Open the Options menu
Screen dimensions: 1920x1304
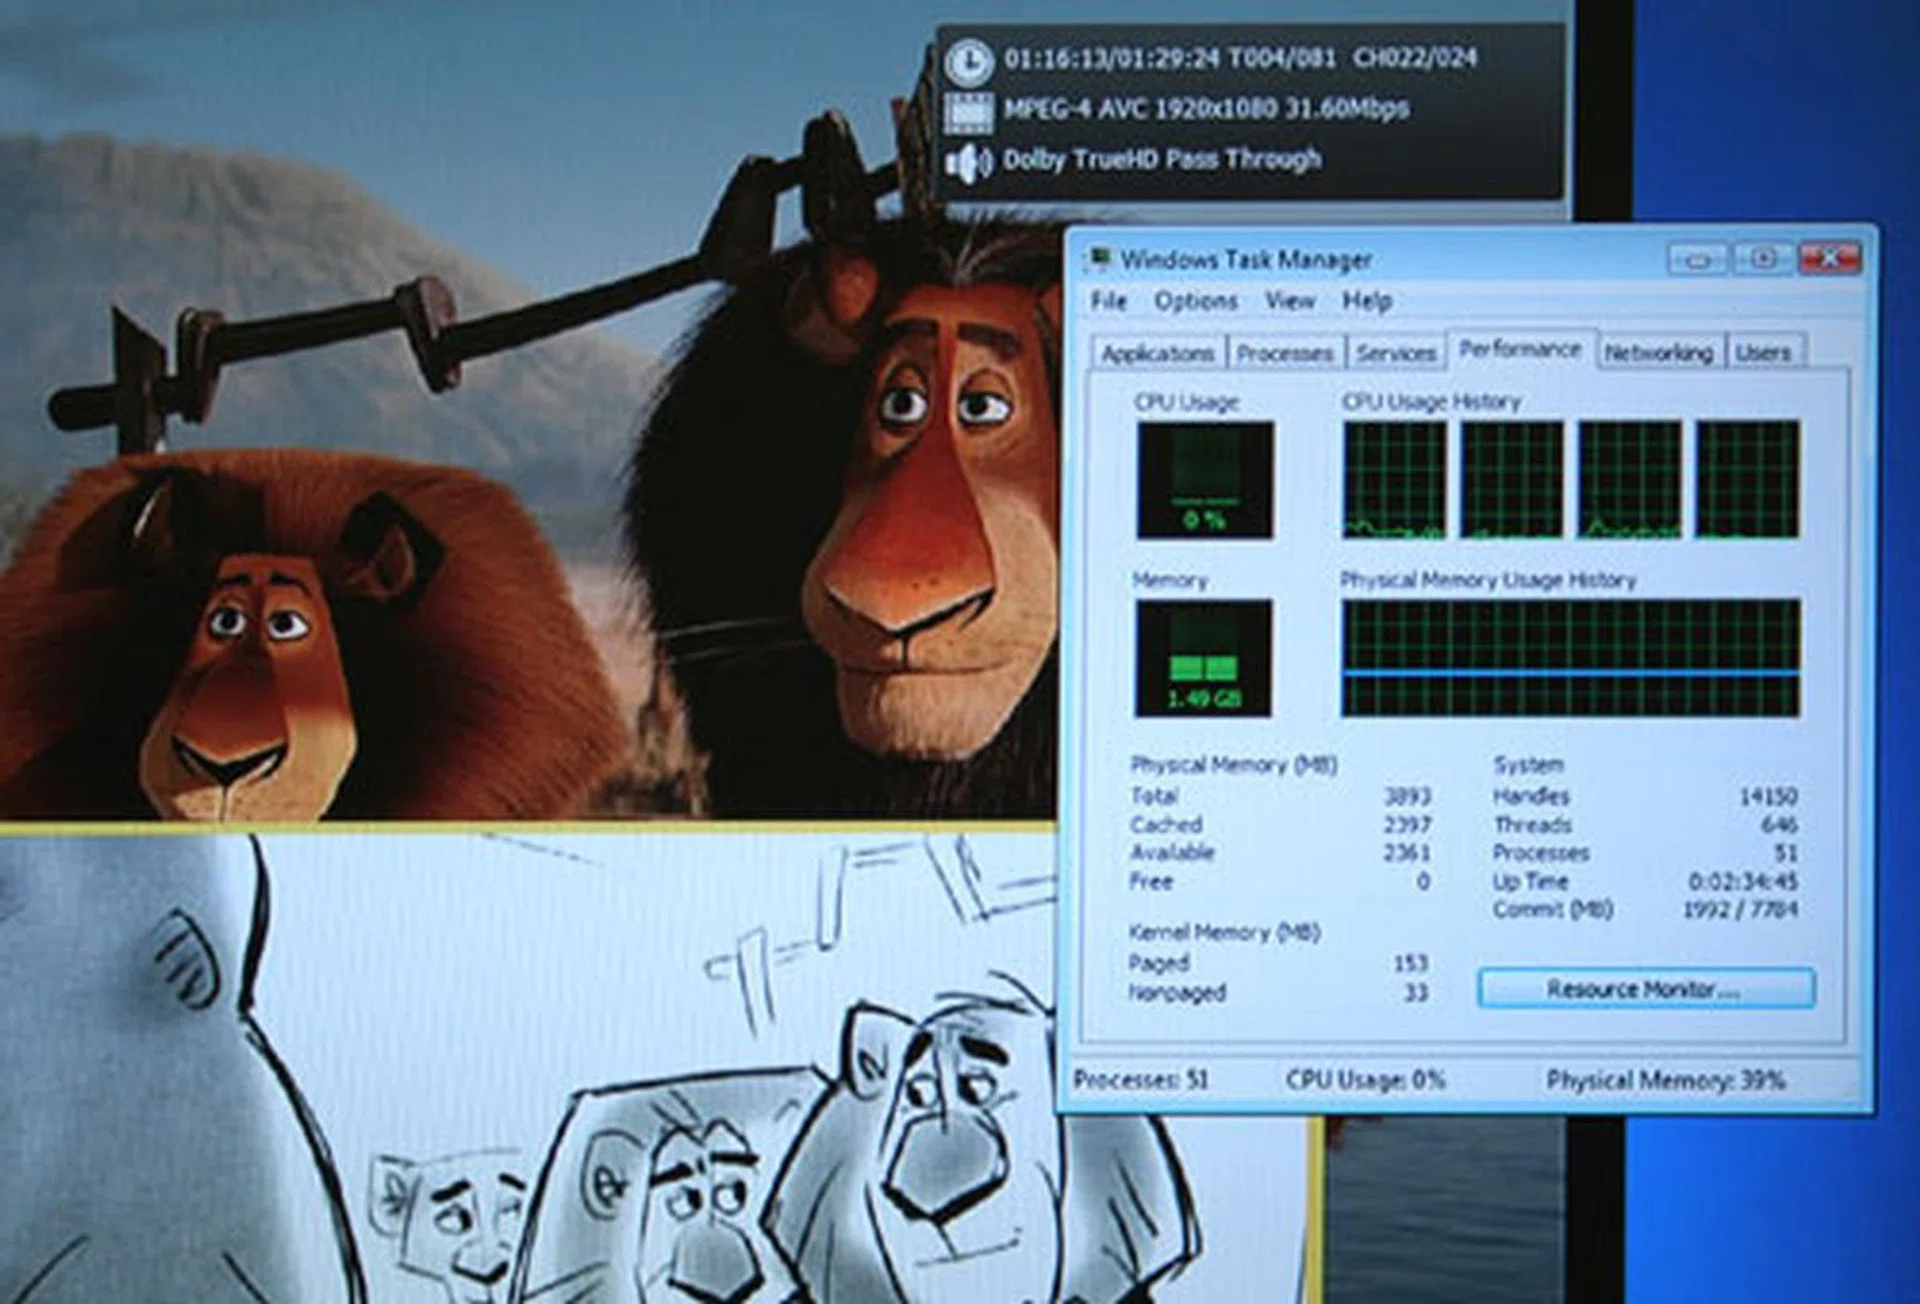click(x=1196, y=301)
